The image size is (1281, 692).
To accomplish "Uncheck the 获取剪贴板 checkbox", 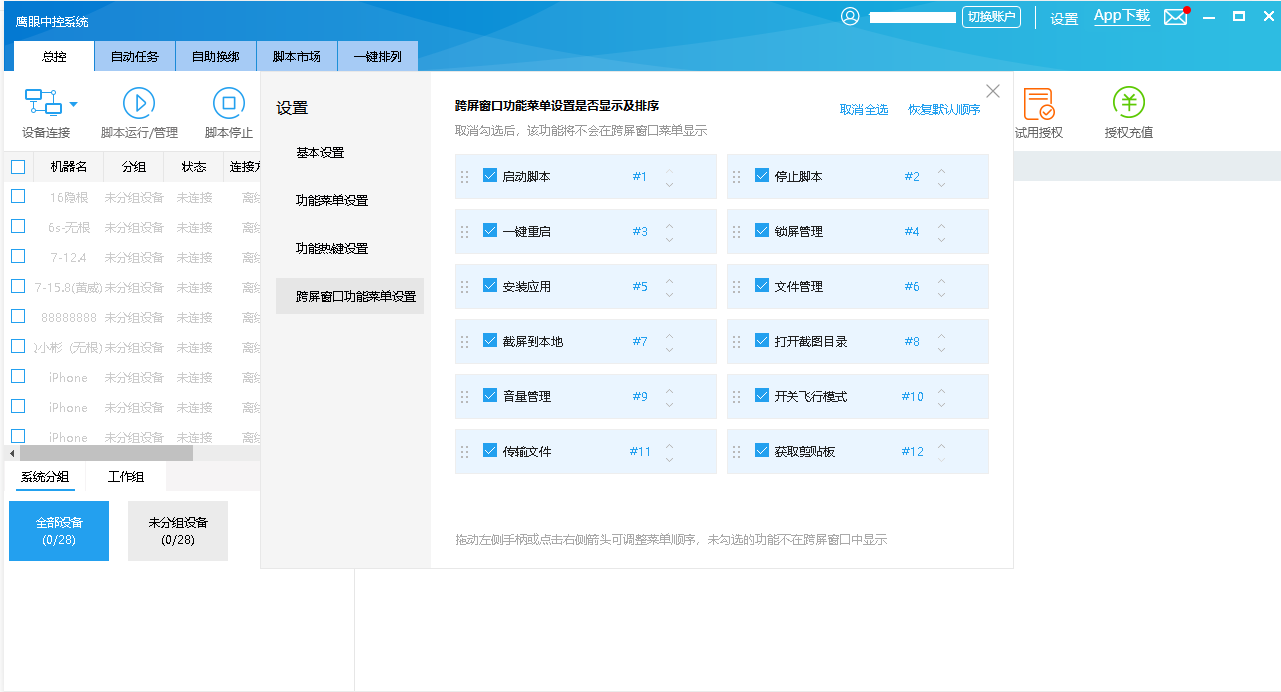I will tap(762, 450).
